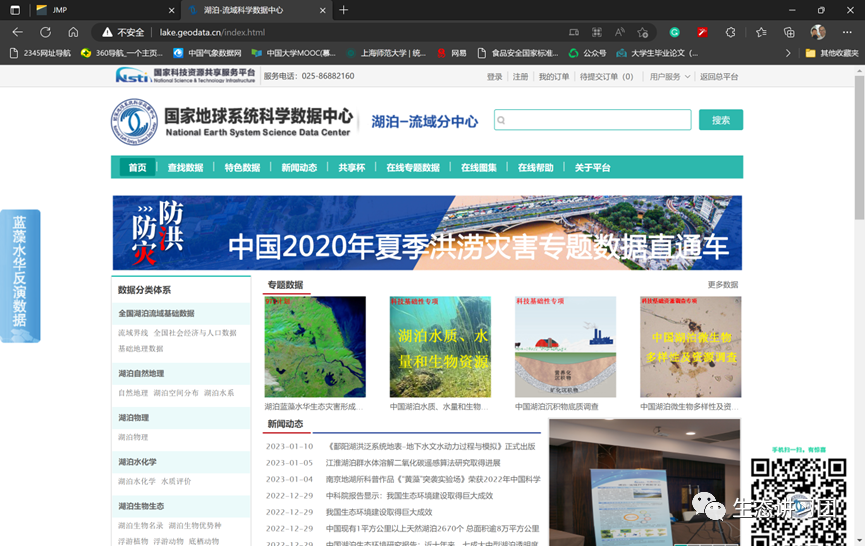Click the 搜索 search button

[x=720, y=120]
